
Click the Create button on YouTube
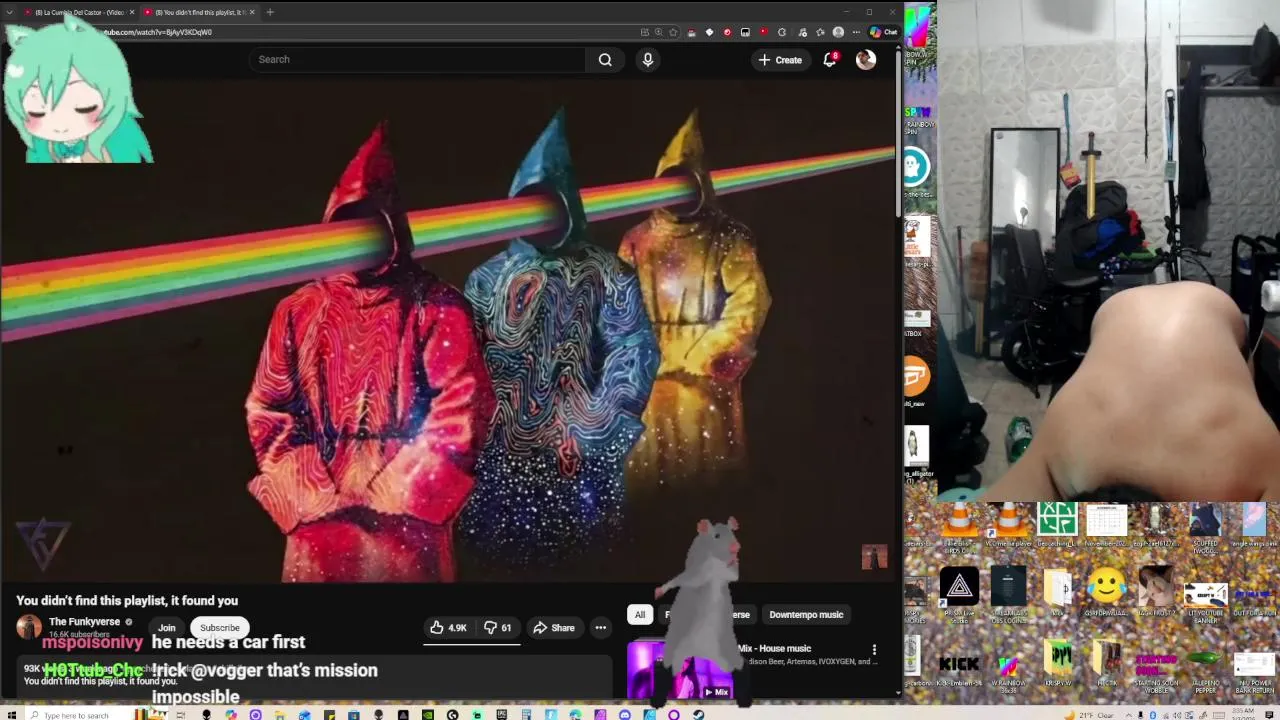click(780, 60)
